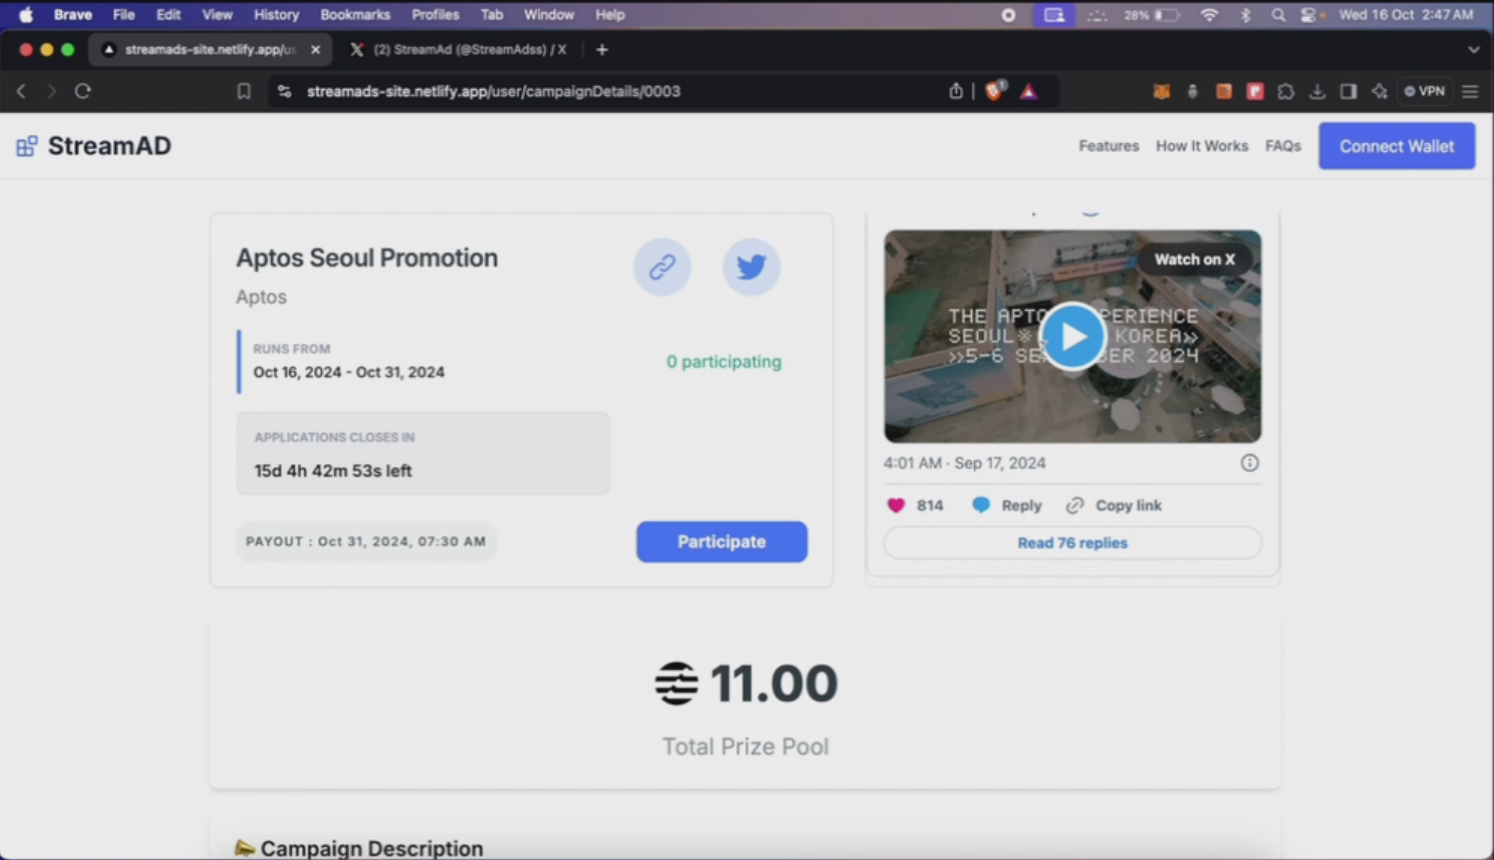Click the 4:01 AM · Sep 17, 2024 timestamp
1494x860 pixels.
click(964, 463)
